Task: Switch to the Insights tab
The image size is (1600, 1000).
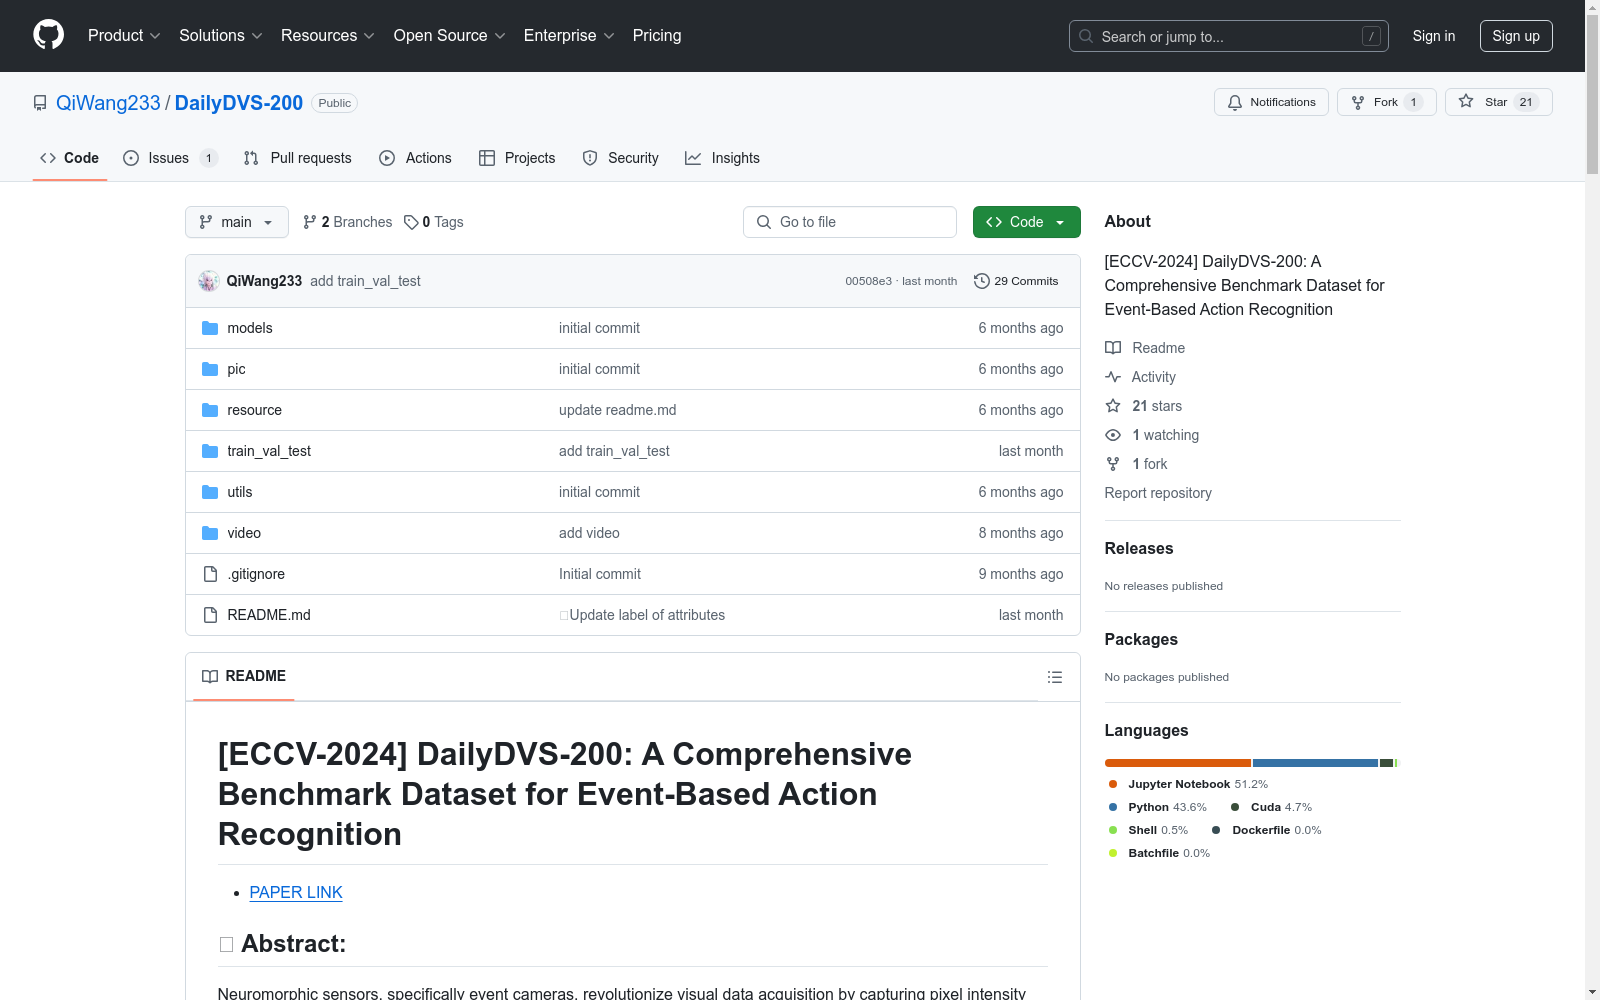Action: click(x=722, y=158)
